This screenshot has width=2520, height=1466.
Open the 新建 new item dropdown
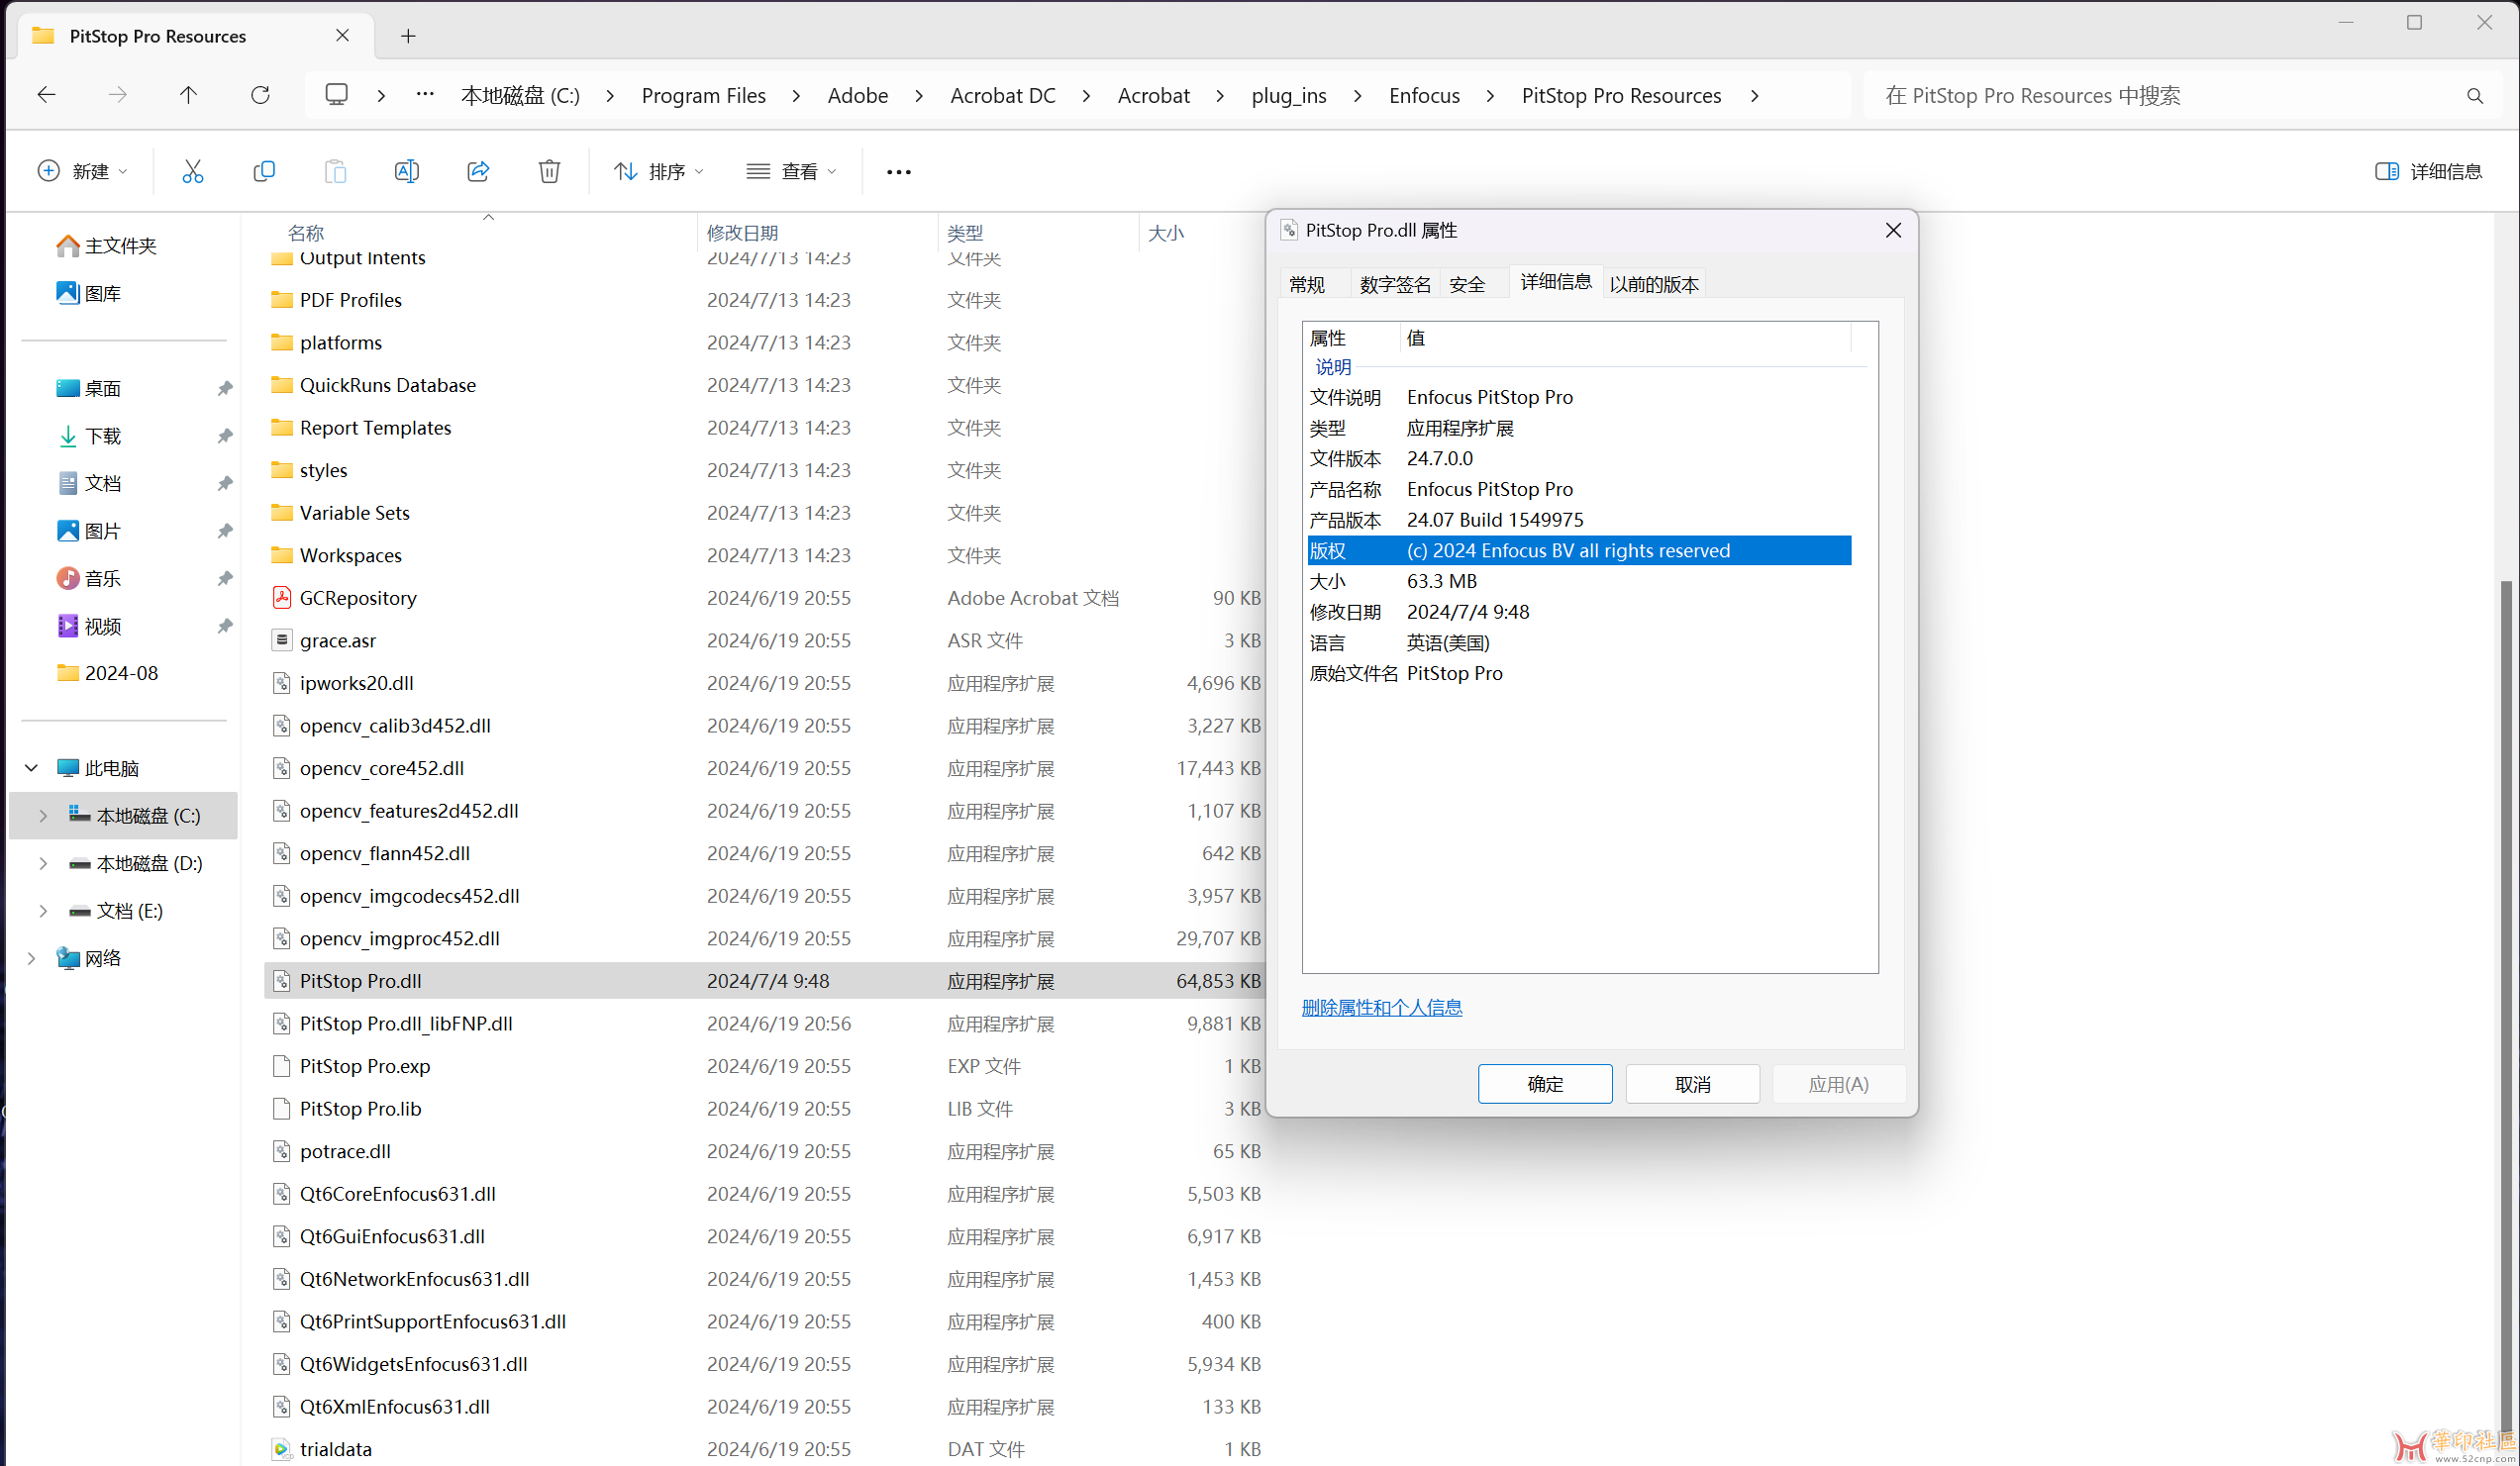[82, 172]
